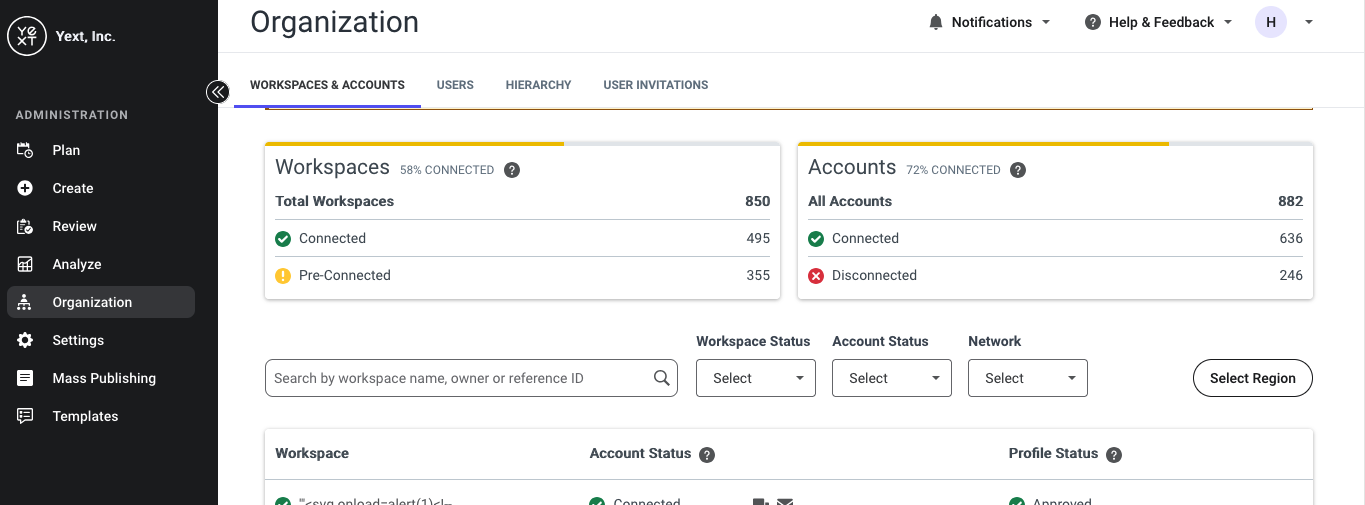Click the Total Workspaces row
The image size is (1365, 505).
[522, 201]
